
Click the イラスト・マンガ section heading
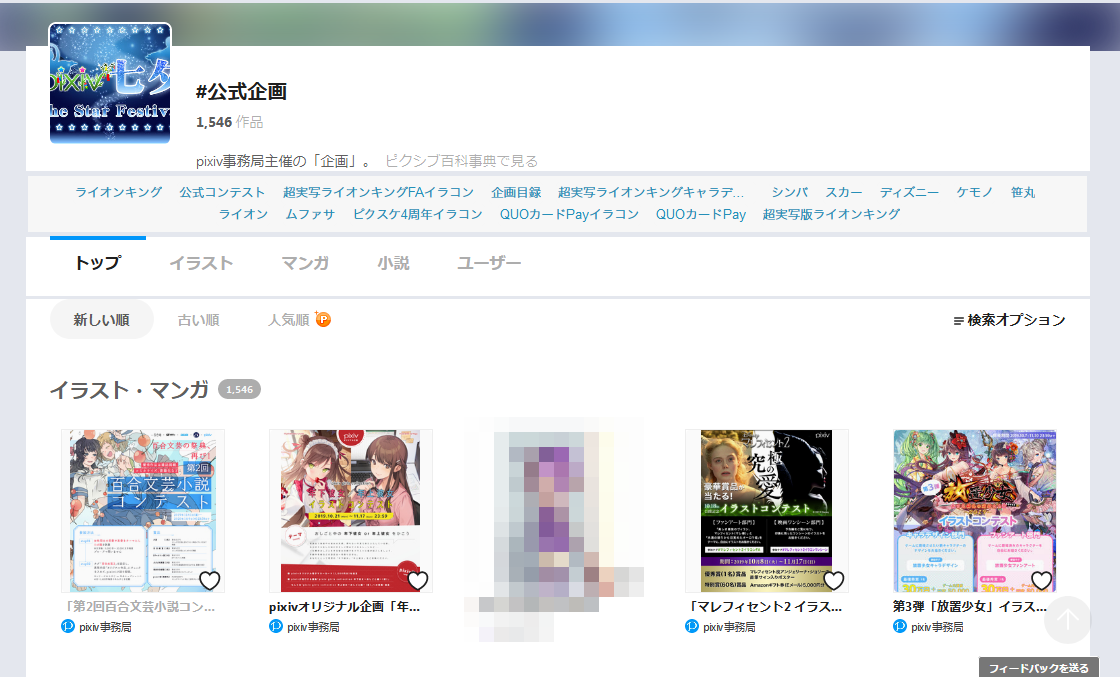[x=129, y=390]
